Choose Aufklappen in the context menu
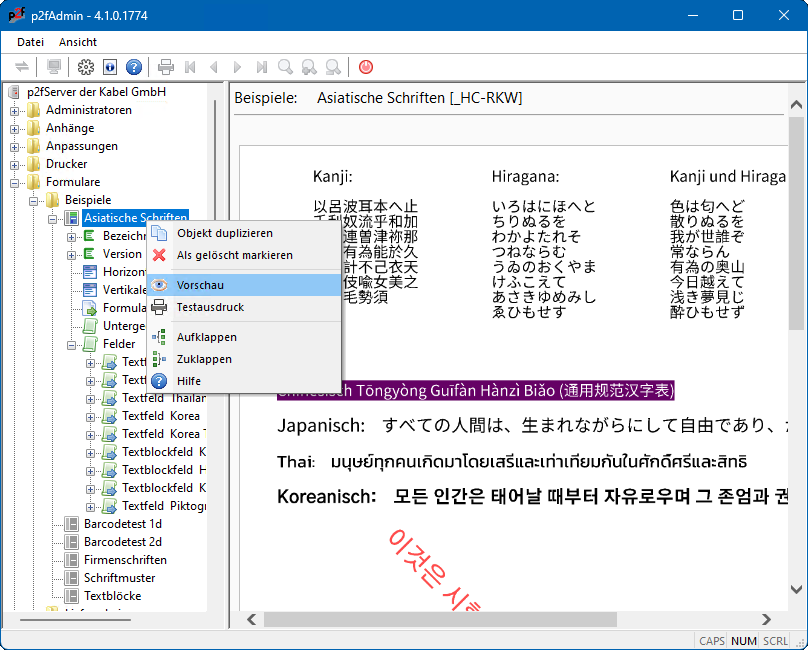Image resolution: width=808 pixels, height=650 pixels. [206, 337]
